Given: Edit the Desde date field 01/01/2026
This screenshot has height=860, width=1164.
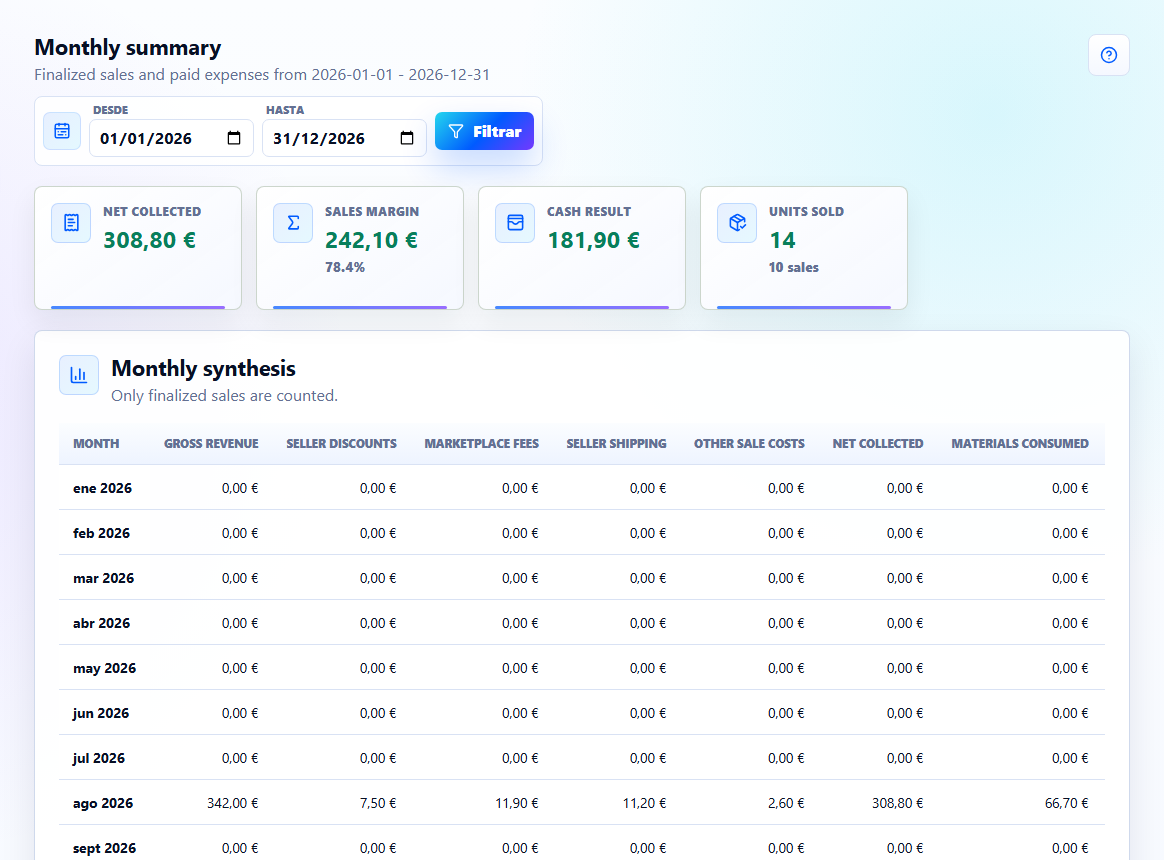Looking at the screenshot, I should 171,138.
